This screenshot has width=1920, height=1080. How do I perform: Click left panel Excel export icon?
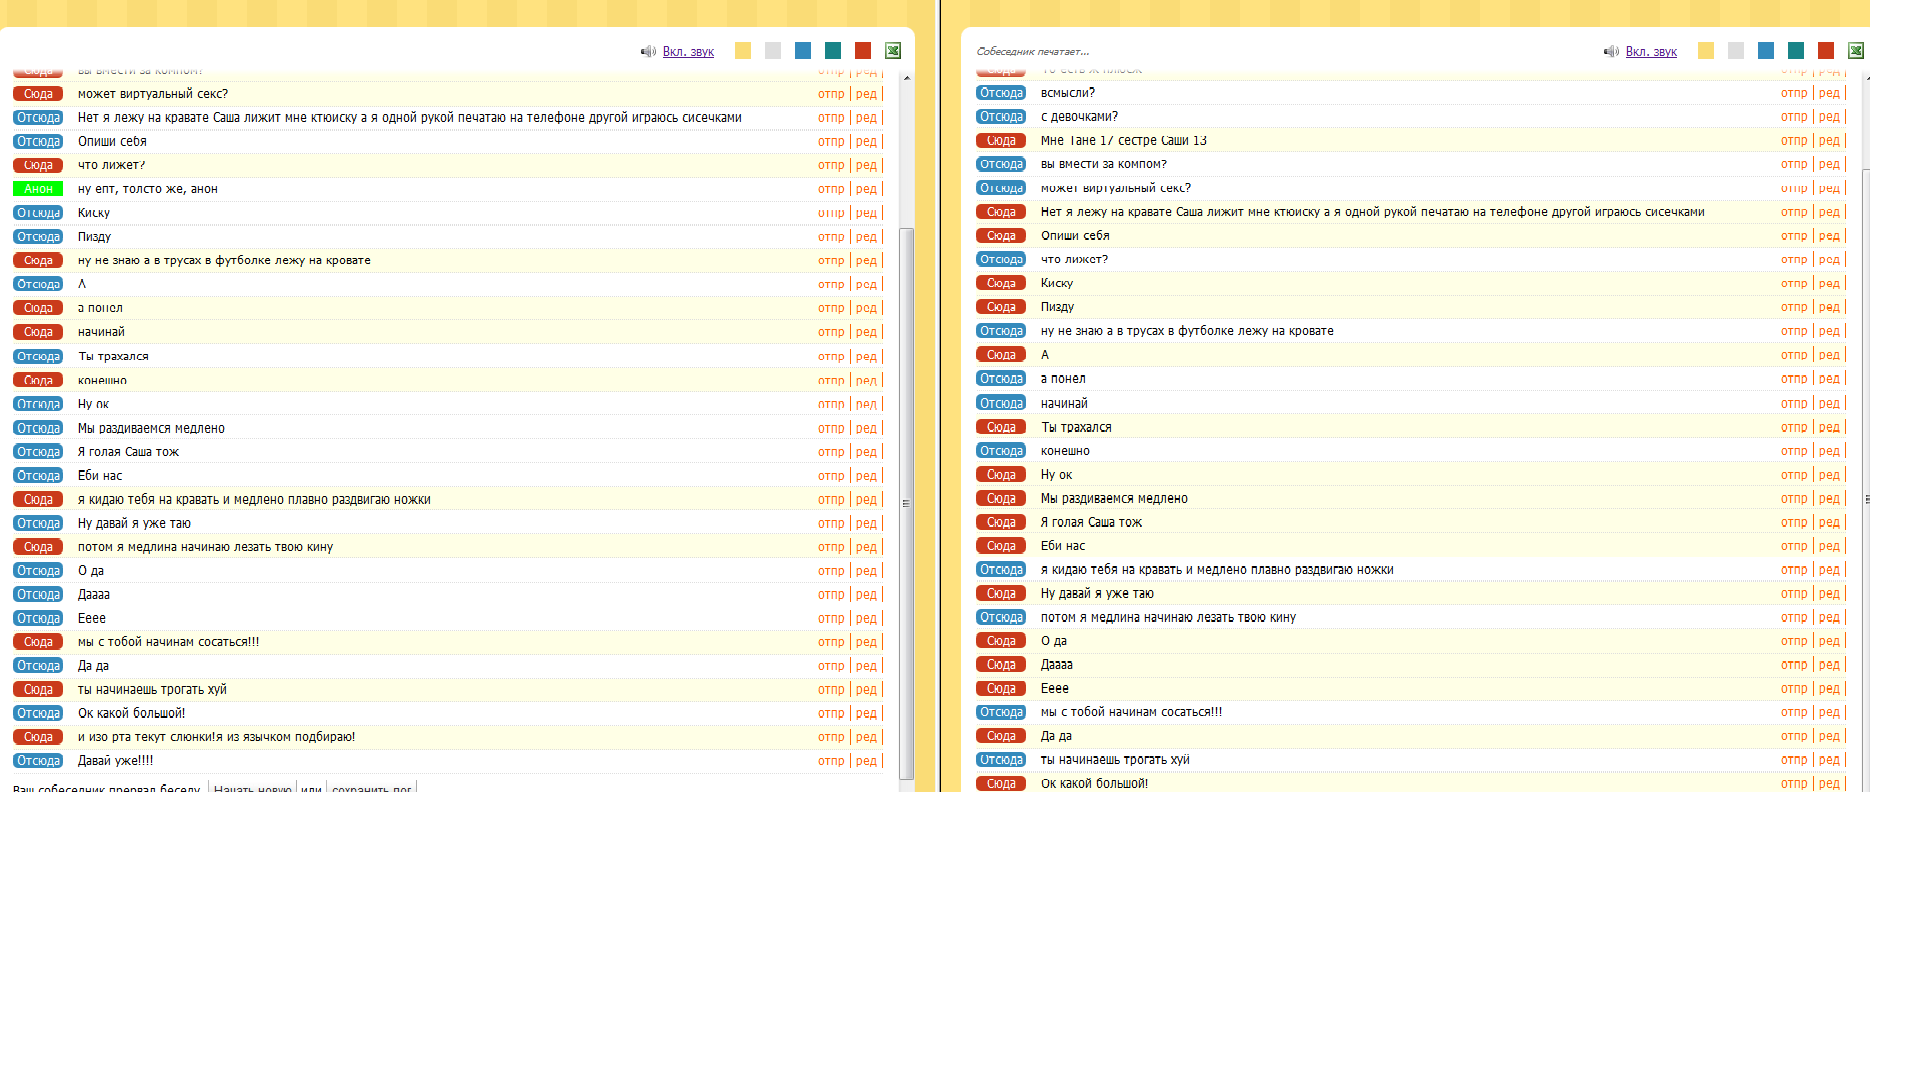(893, 51)
